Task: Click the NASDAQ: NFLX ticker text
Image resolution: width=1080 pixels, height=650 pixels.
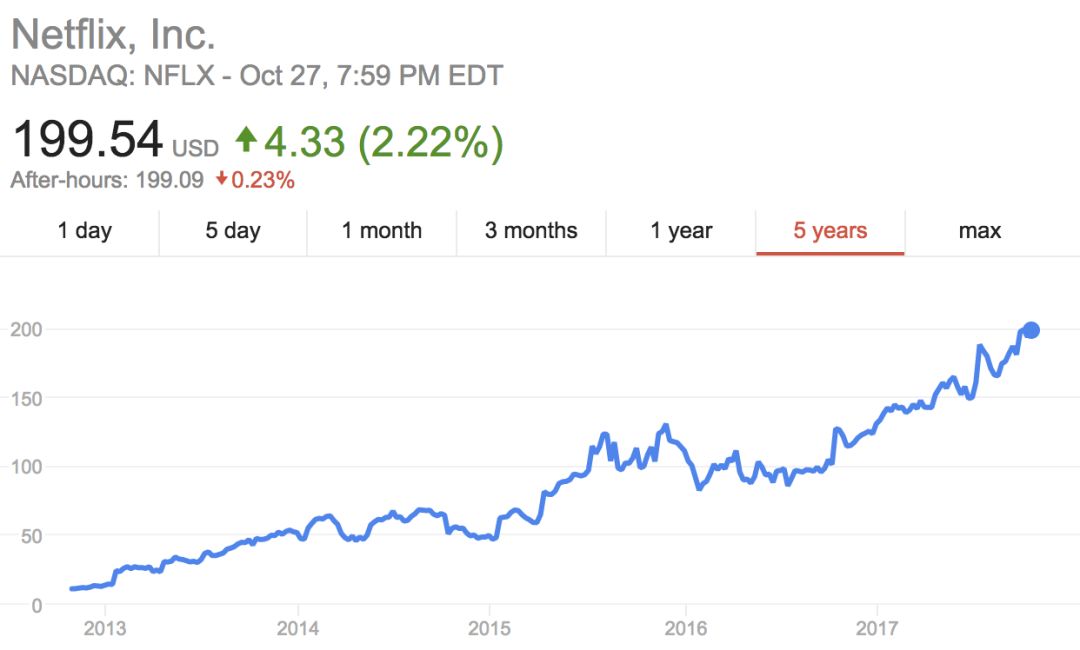Action: (114, 76)
